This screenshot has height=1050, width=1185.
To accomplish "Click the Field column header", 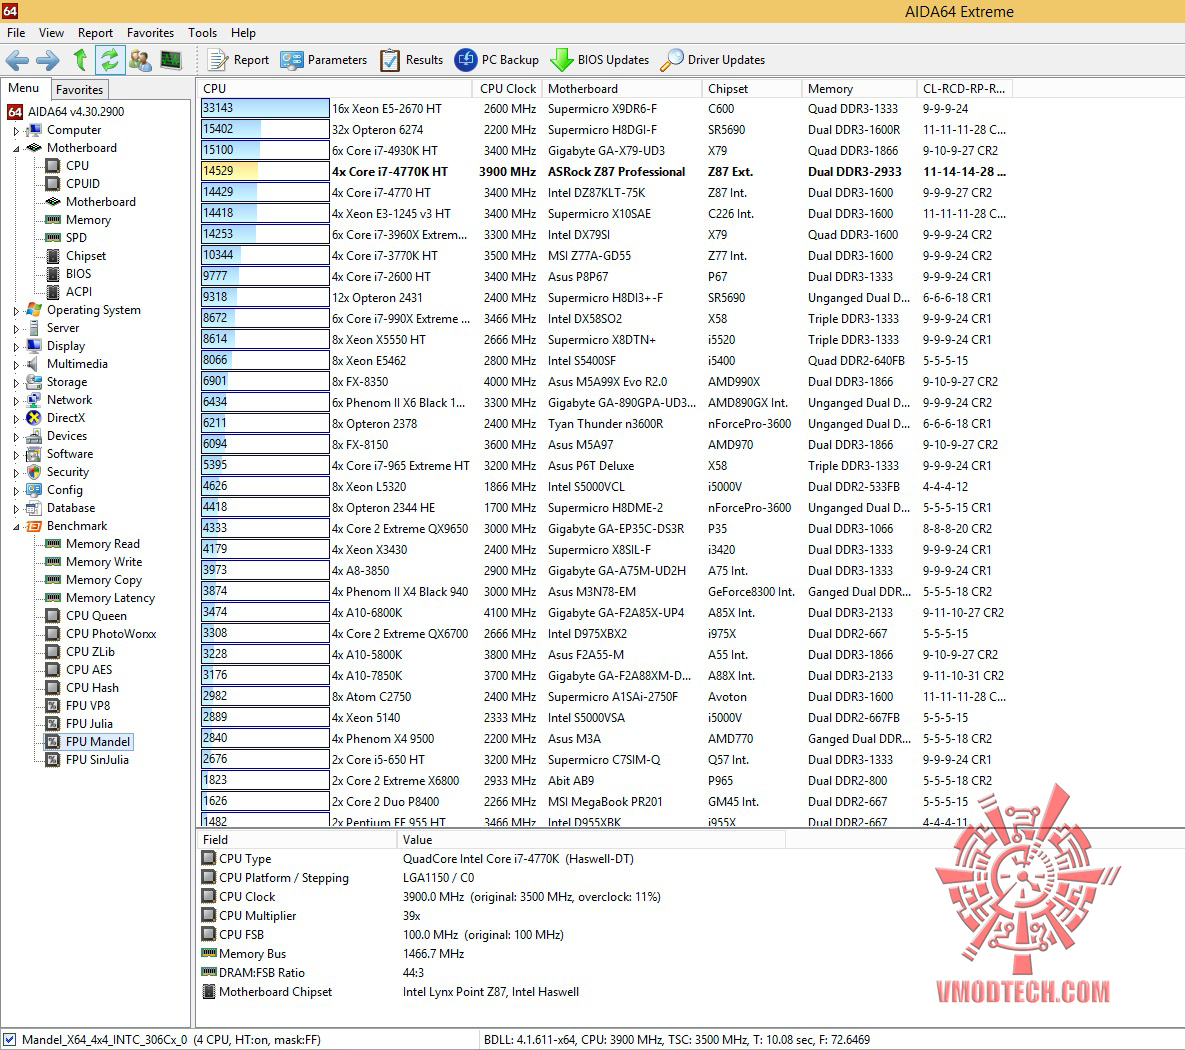I will coord(296,840).
